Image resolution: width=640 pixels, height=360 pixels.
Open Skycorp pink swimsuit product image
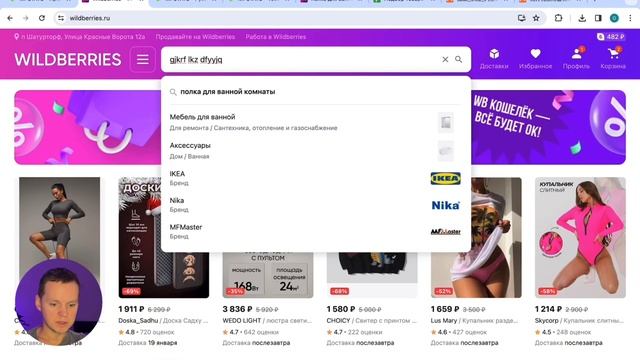(580, 238)
